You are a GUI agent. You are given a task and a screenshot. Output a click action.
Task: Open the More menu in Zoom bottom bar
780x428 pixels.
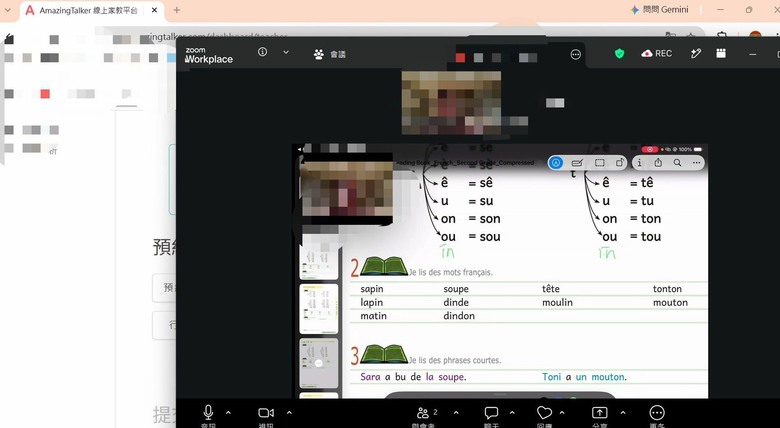[657, 413]
